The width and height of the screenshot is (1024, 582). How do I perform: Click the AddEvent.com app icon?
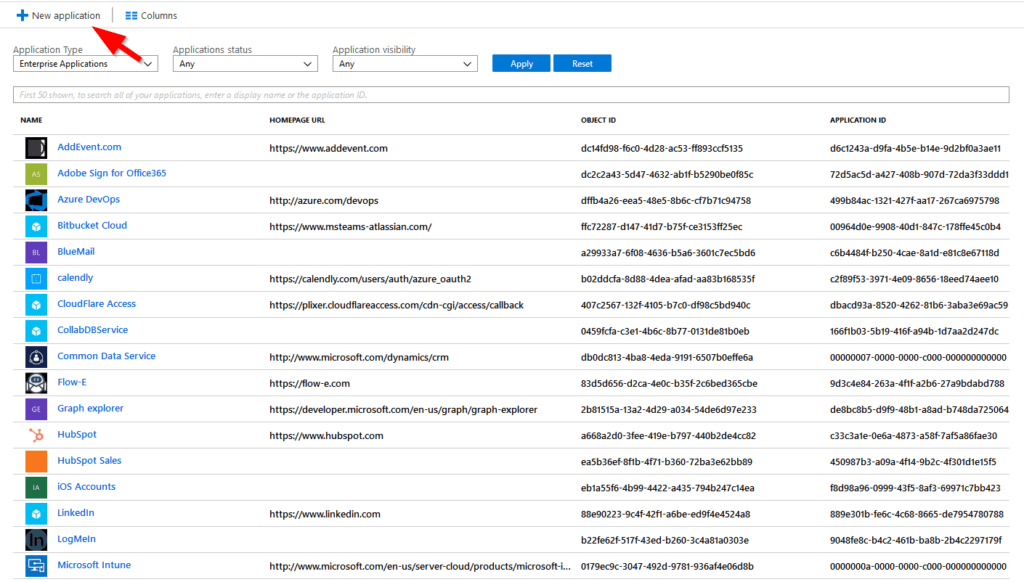[x=36, y=148]
